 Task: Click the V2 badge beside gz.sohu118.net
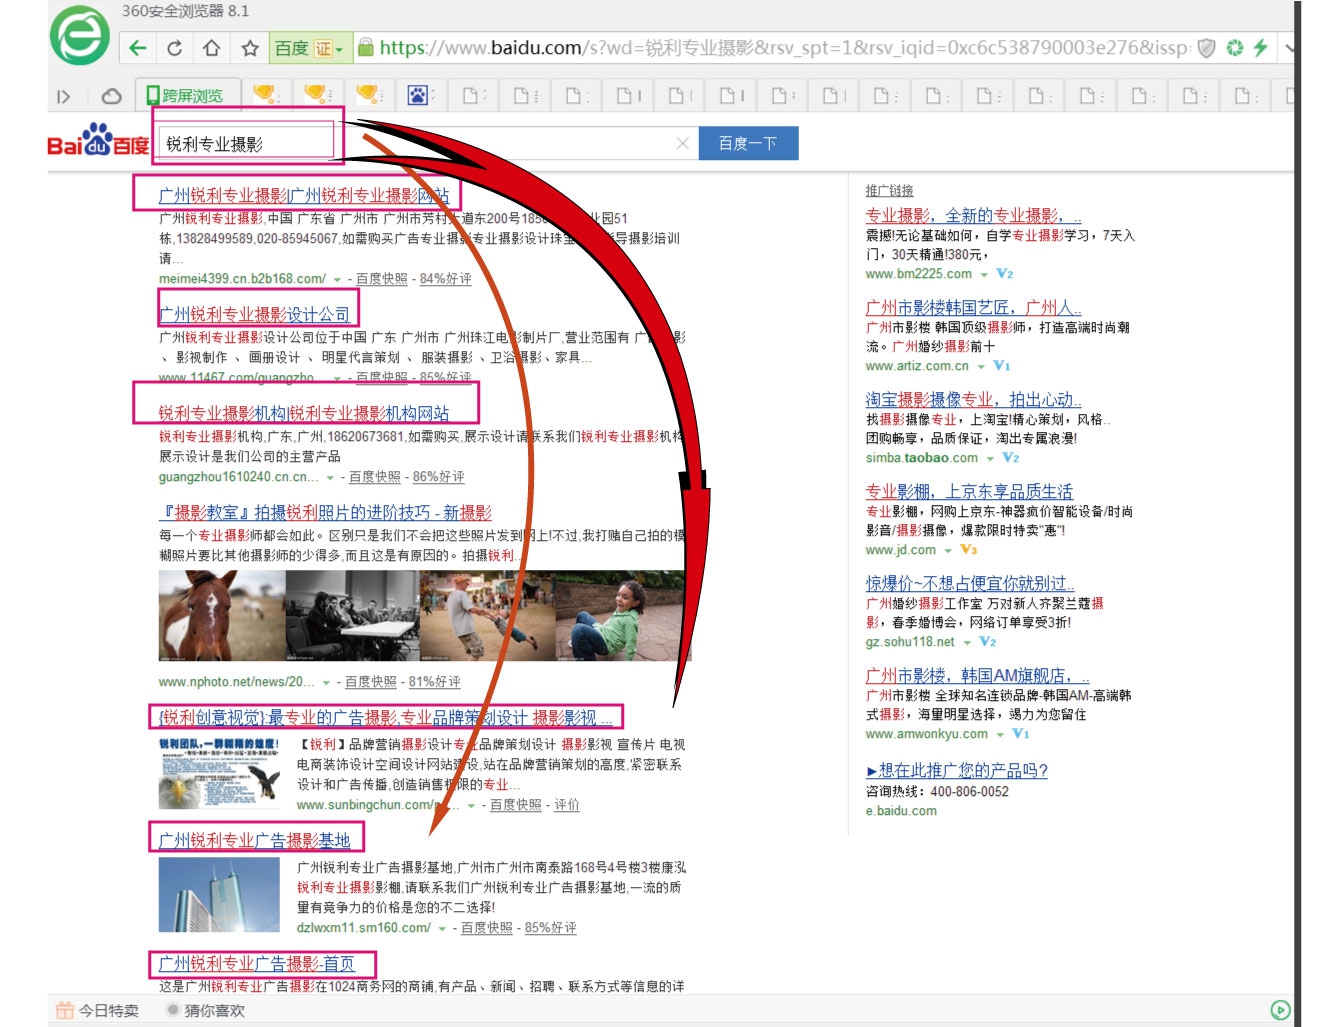coord(988,642)
